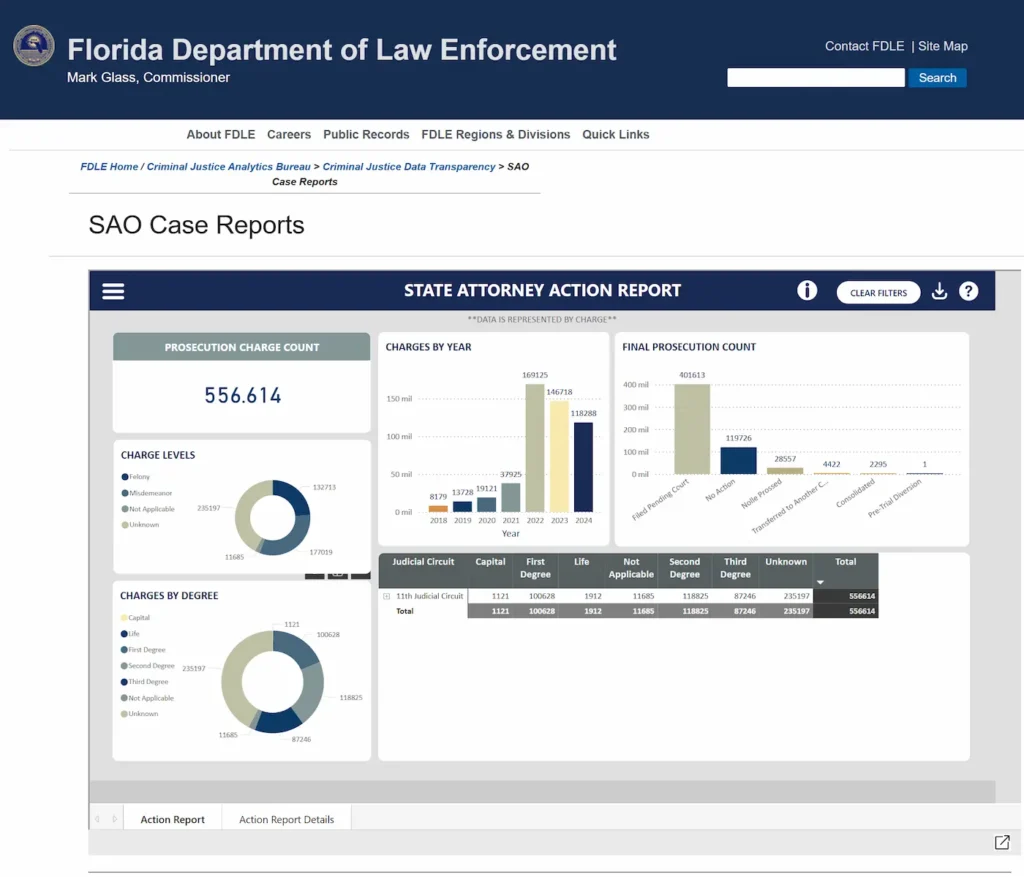Viewport: 1024px width, 877px height.
Task: Click the FDLE seal logo
Action: point(34,46)
